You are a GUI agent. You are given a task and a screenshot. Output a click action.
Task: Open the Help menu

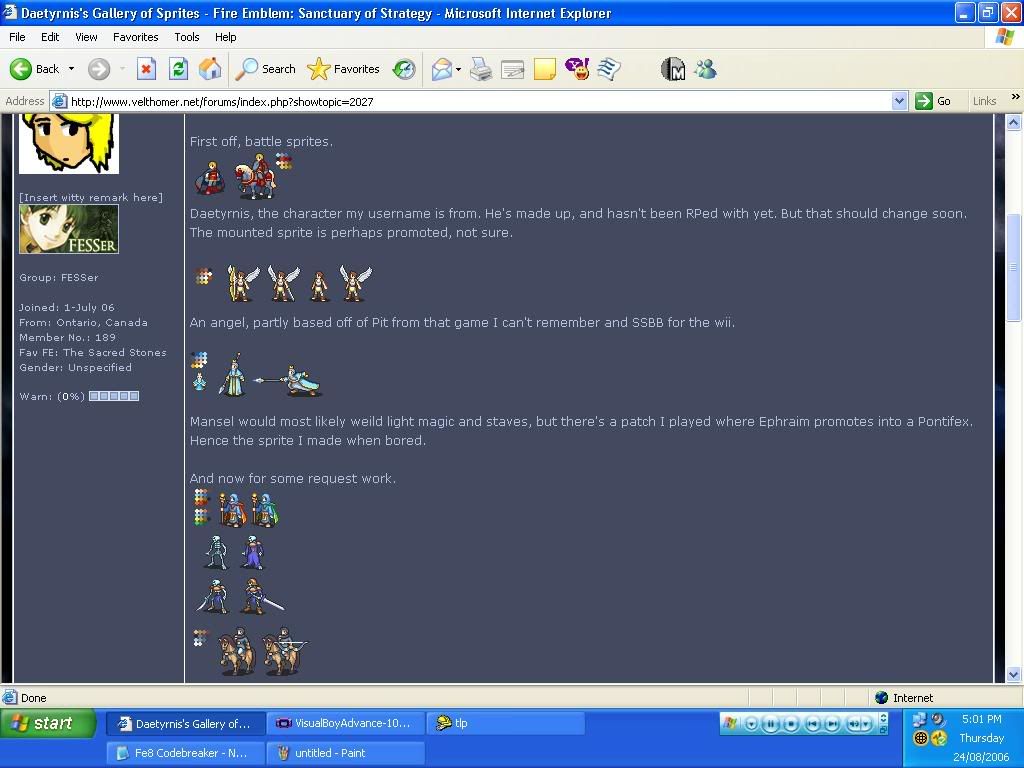coord(225,37)
